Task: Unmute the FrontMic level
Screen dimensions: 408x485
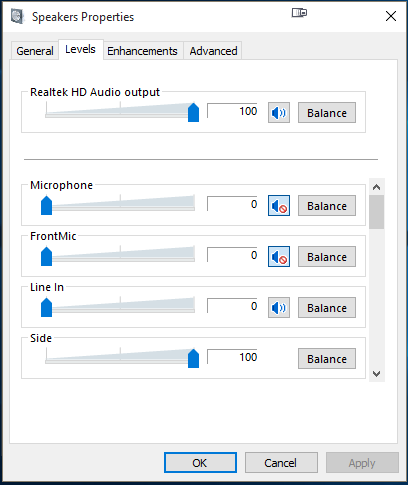Action: (x=279, y=257)
